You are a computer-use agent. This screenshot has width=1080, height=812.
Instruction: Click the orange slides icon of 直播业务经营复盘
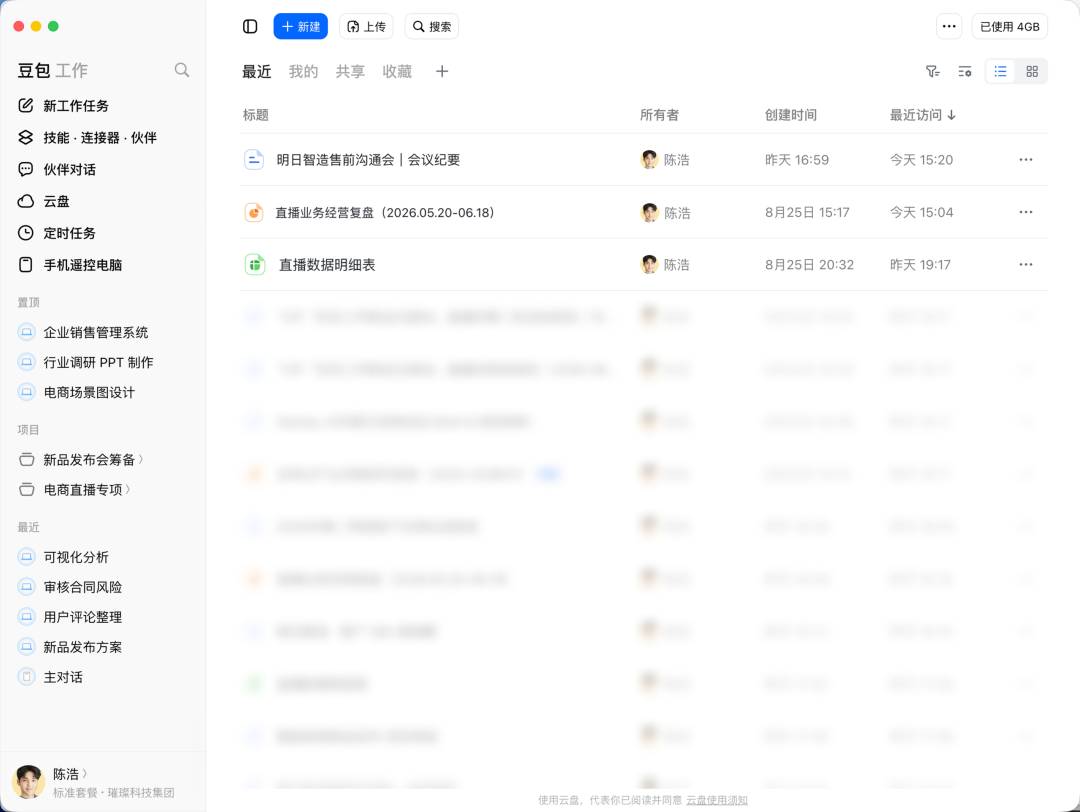(x=254, y=212)
